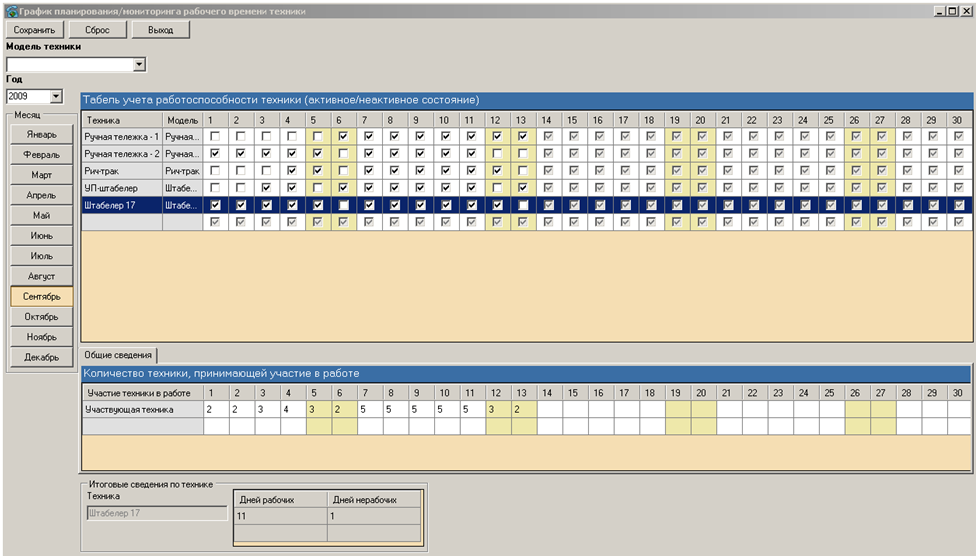Toggle day 6 checkbox for Штабелер 17
The height and width of the screenshot is (558, 978).
click(x=343, y=205)
